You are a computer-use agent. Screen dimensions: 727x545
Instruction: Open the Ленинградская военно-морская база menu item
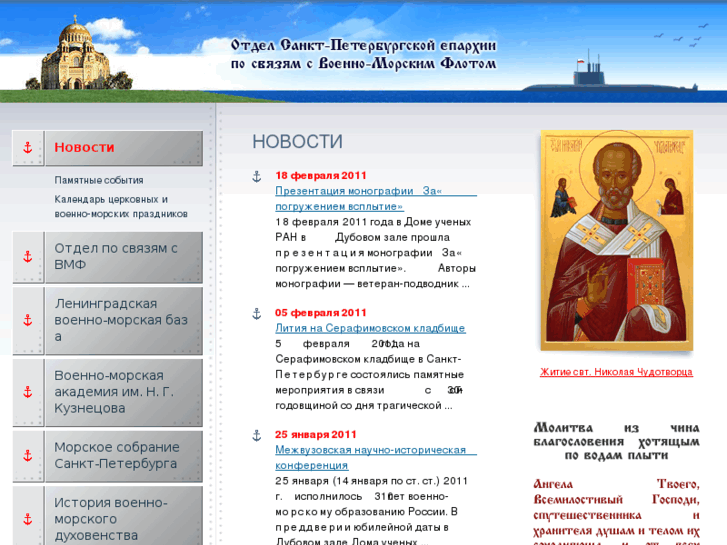coord(124,321)
